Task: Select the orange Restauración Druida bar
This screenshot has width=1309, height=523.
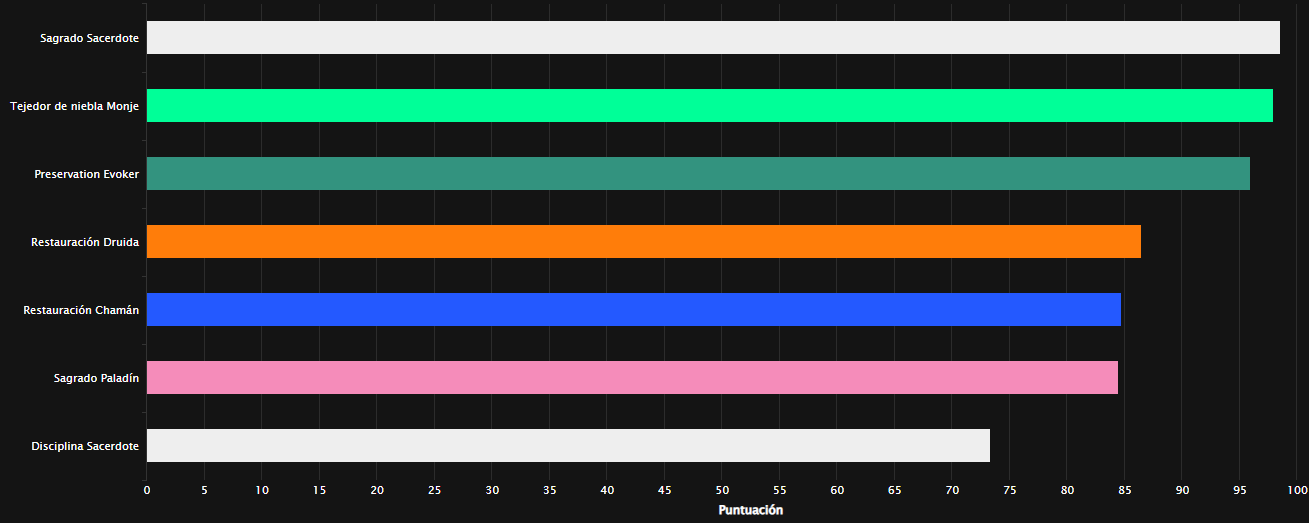Action: click(643, 242)
